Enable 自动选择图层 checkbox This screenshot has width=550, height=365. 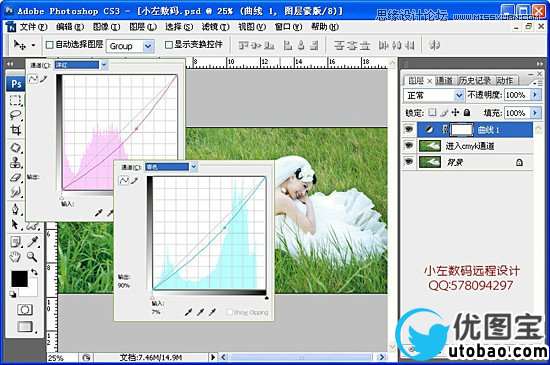click(50, 45)
